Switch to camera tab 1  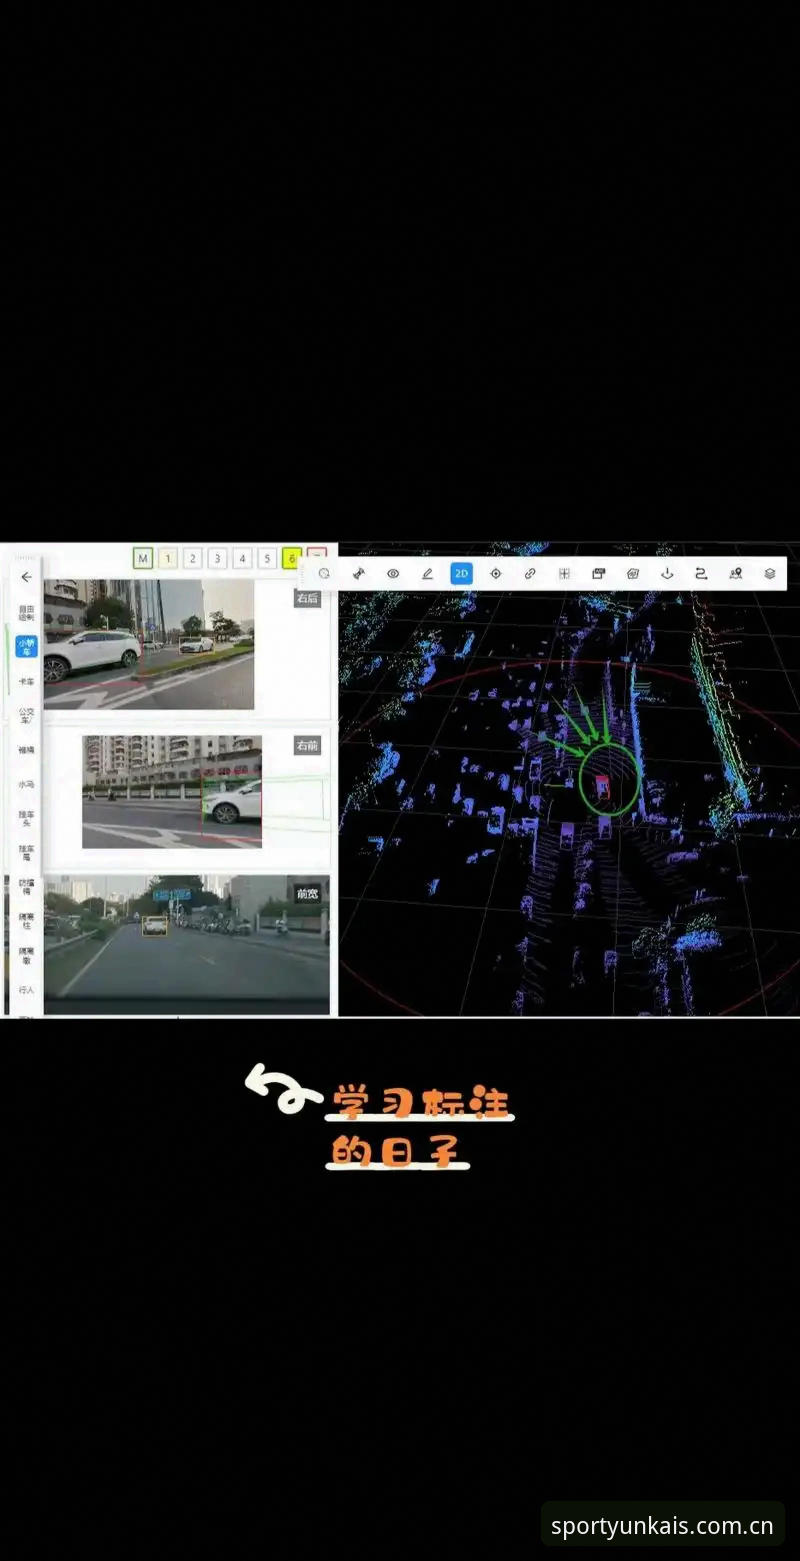[168, 558]
